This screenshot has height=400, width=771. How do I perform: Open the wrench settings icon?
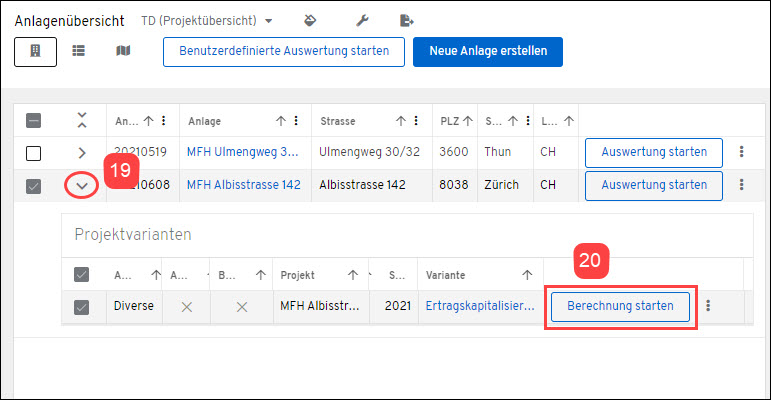point(362,21)
